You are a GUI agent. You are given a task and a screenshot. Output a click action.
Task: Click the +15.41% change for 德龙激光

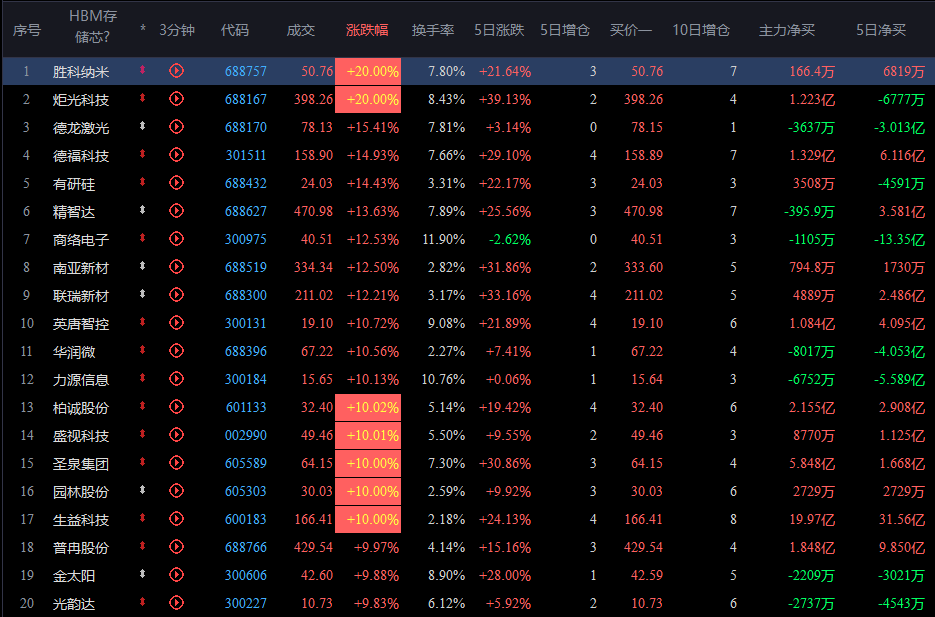(x=373, y=128)
